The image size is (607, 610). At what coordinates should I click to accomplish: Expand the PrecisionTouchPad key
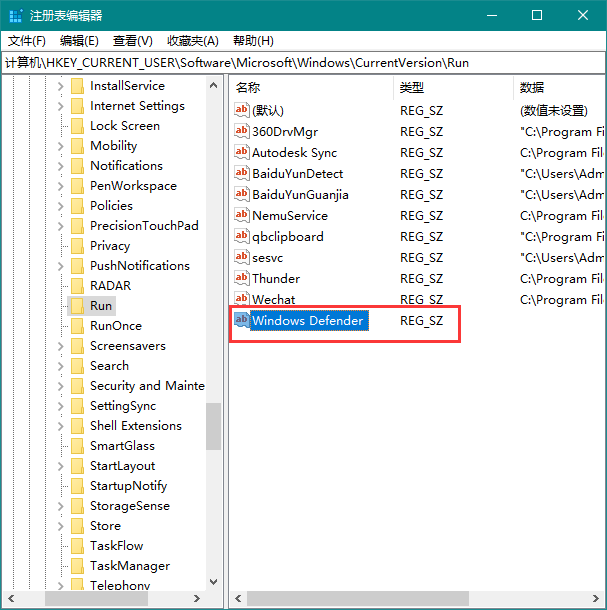[60, 226]
